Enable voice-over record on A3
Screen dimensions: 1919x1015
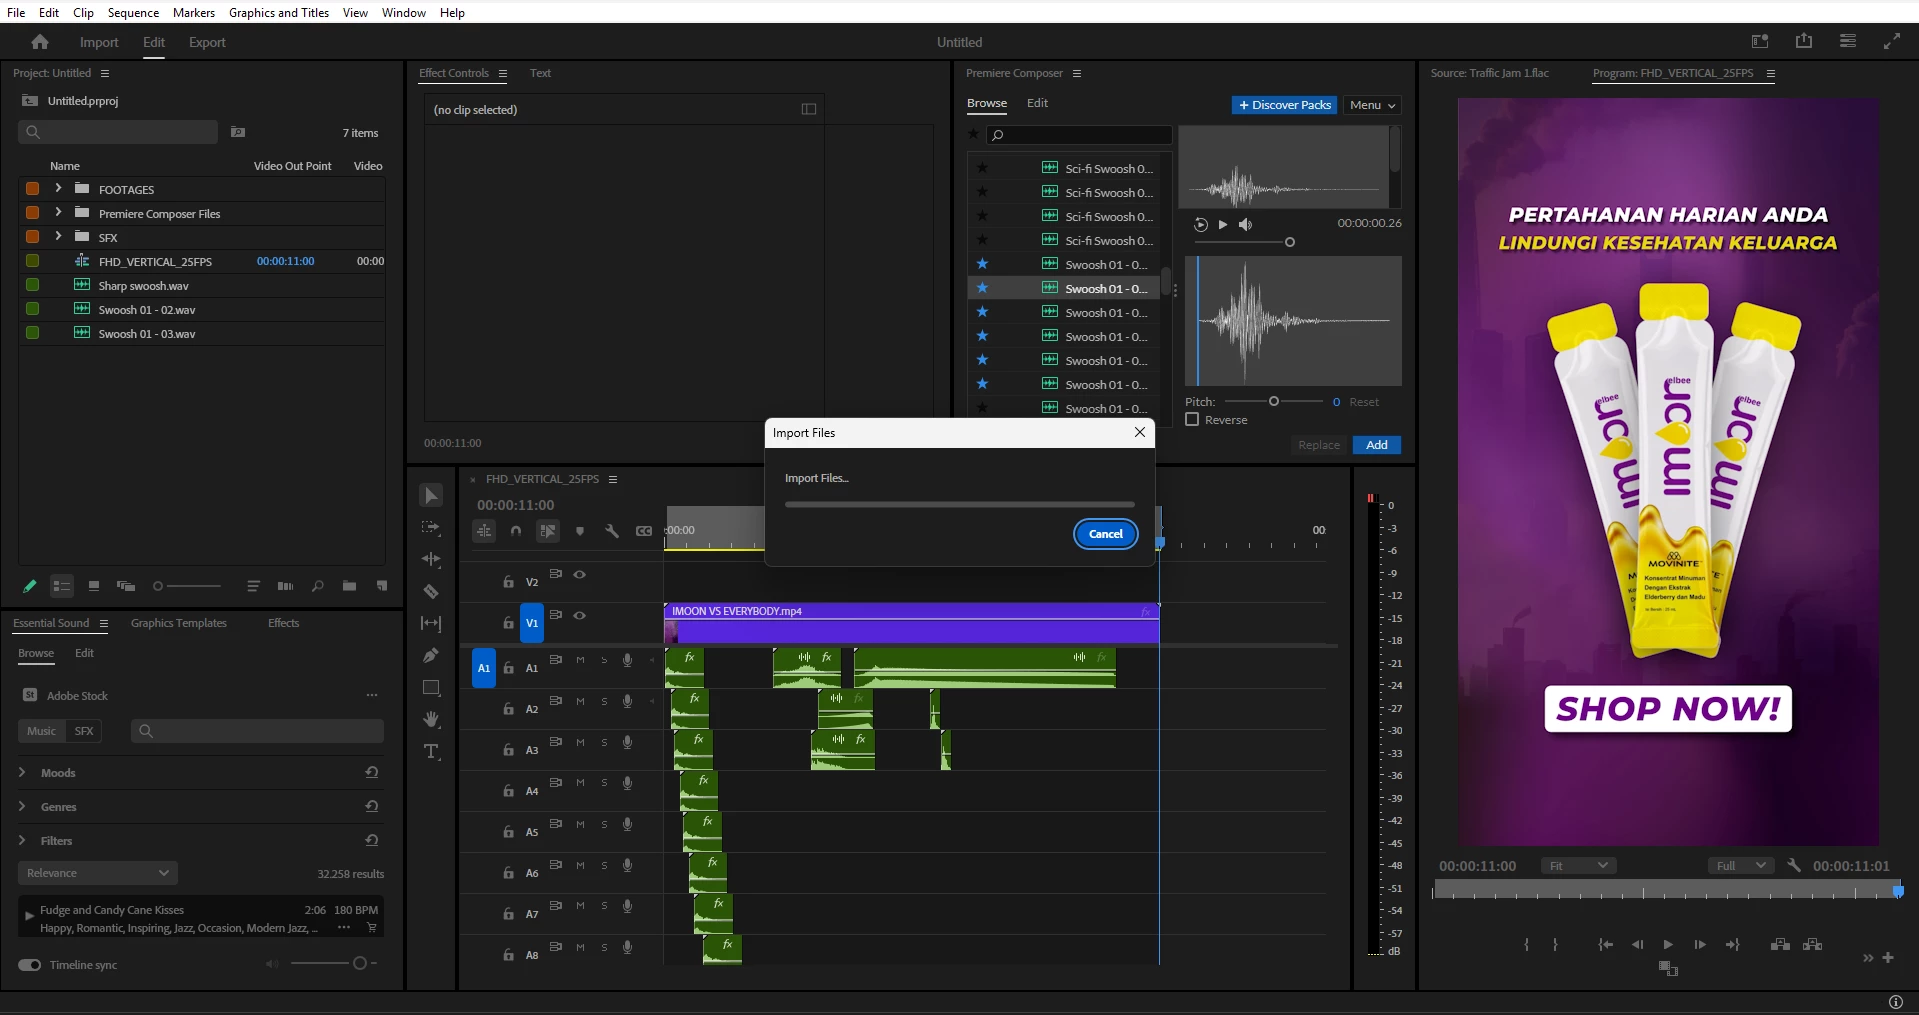pos(627,743)
